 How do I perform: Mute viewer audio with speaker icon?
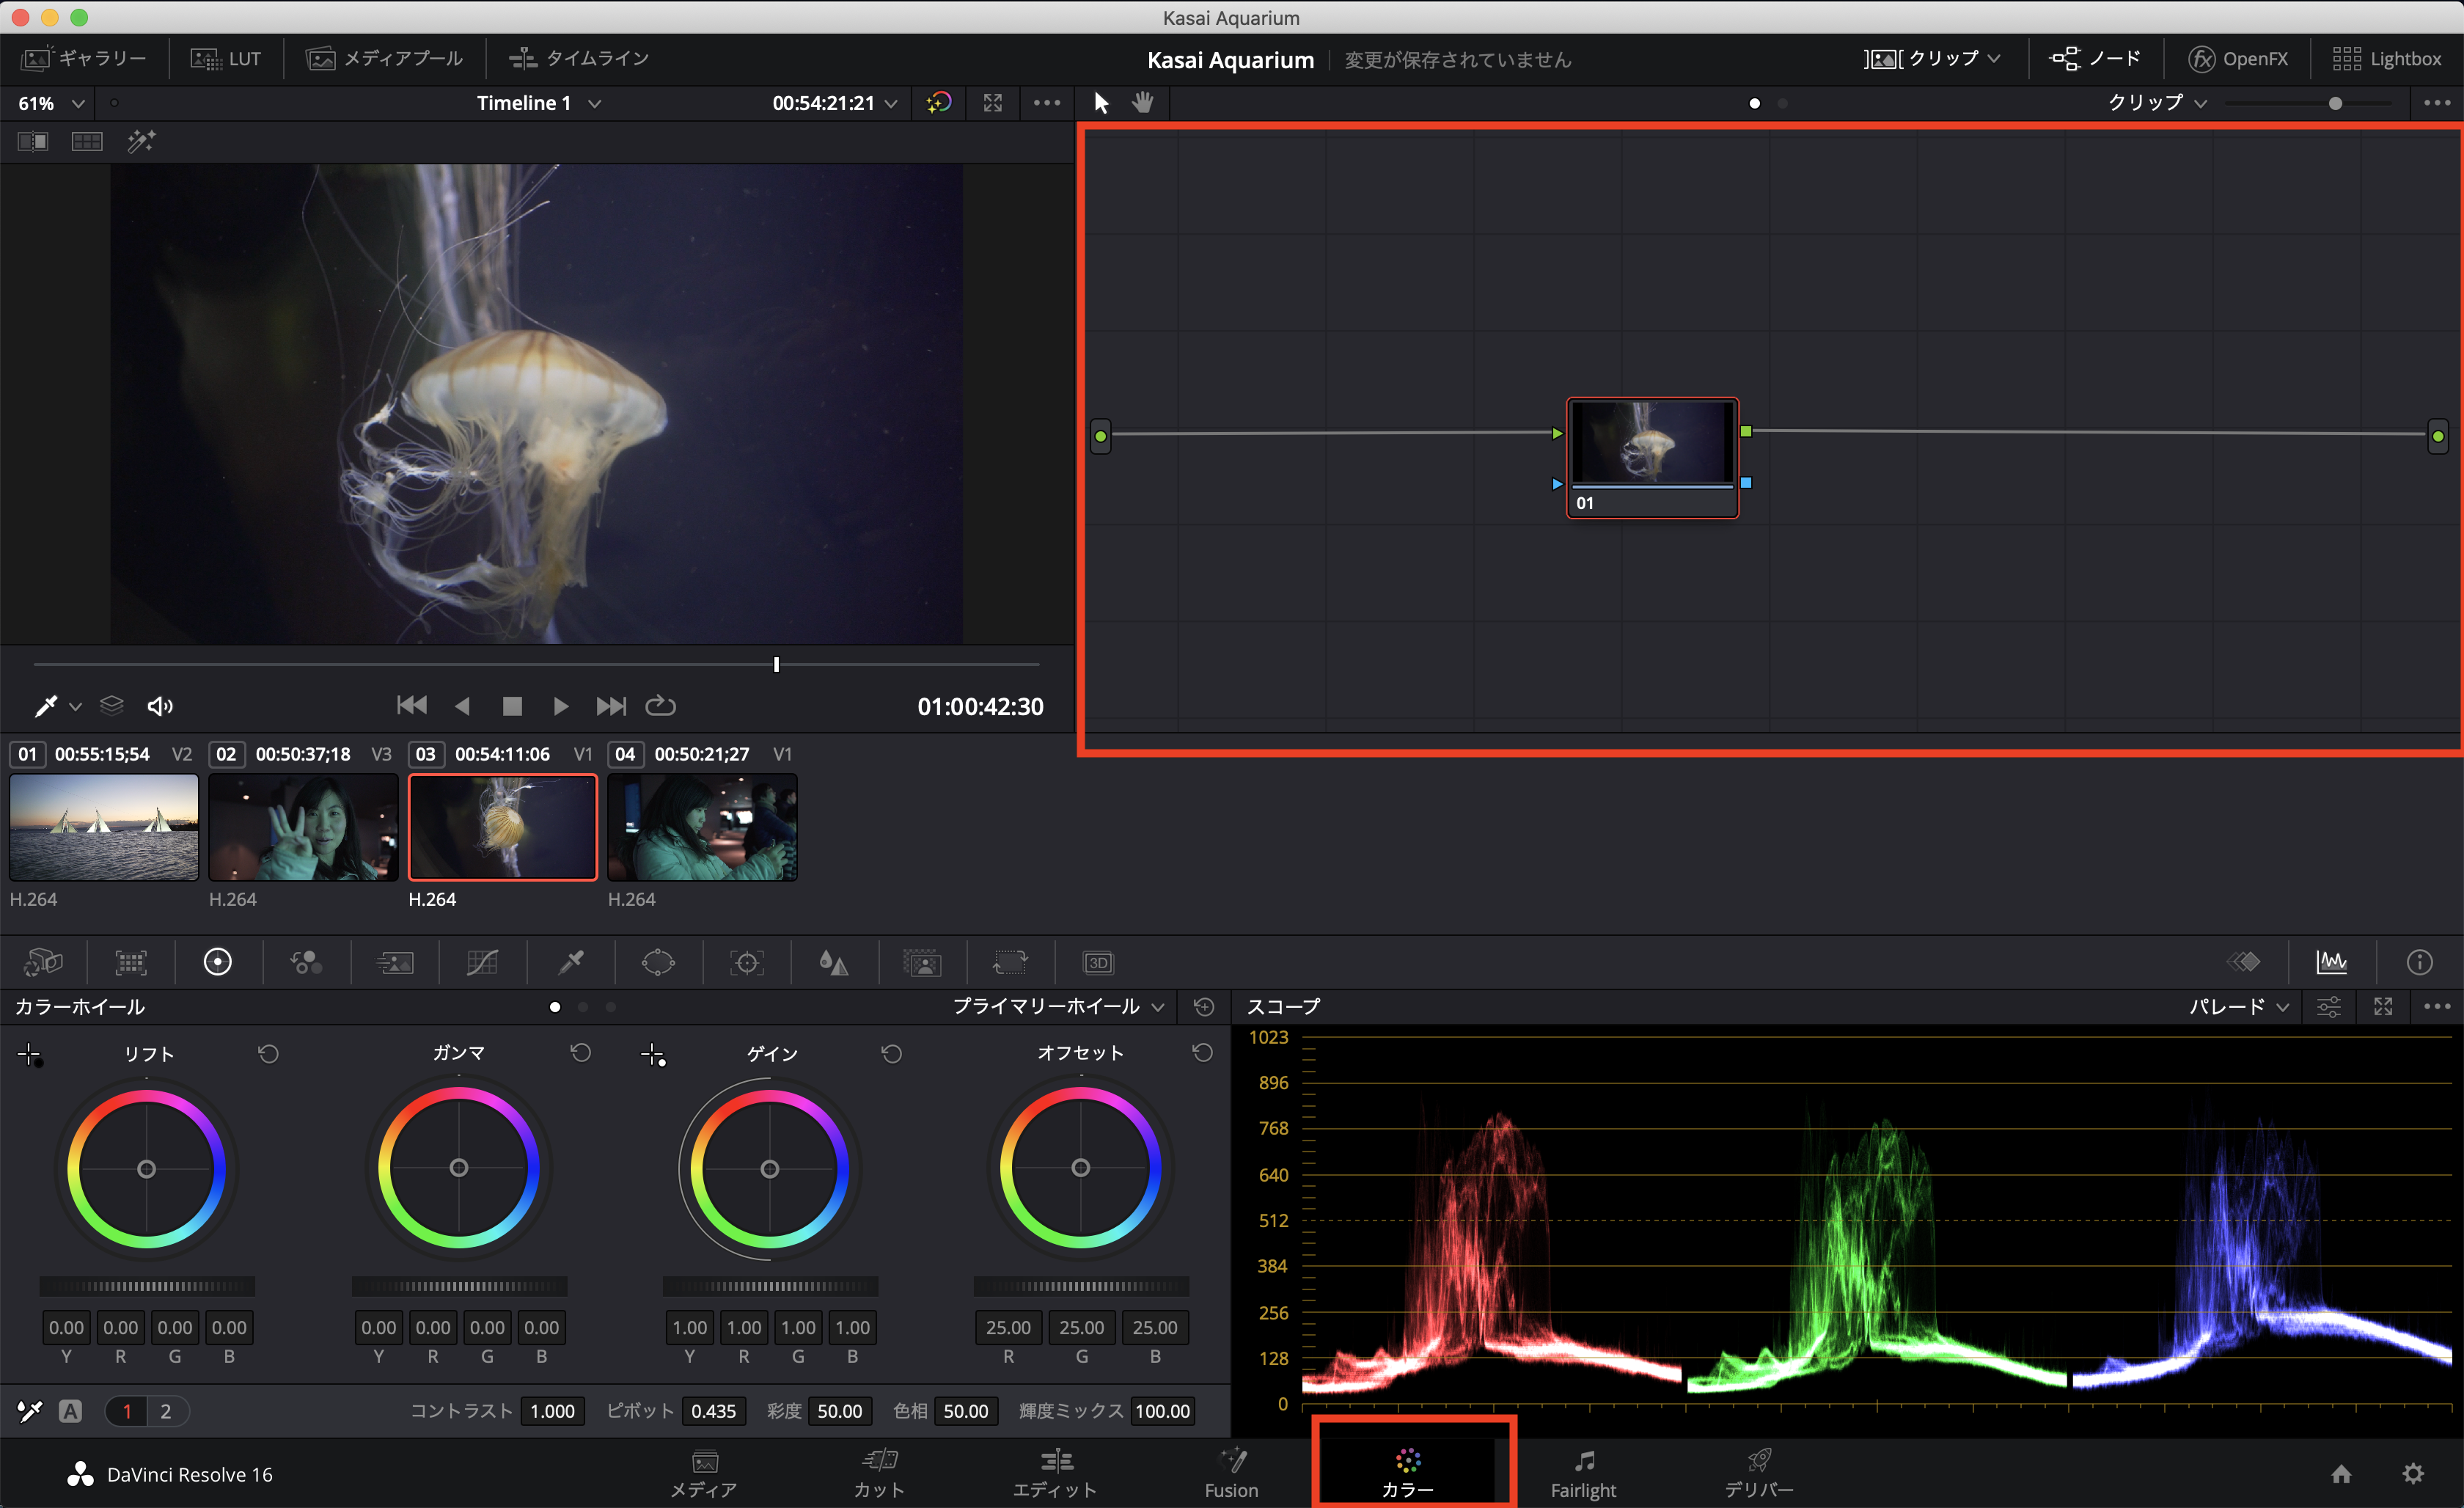[x=160, y=706]
